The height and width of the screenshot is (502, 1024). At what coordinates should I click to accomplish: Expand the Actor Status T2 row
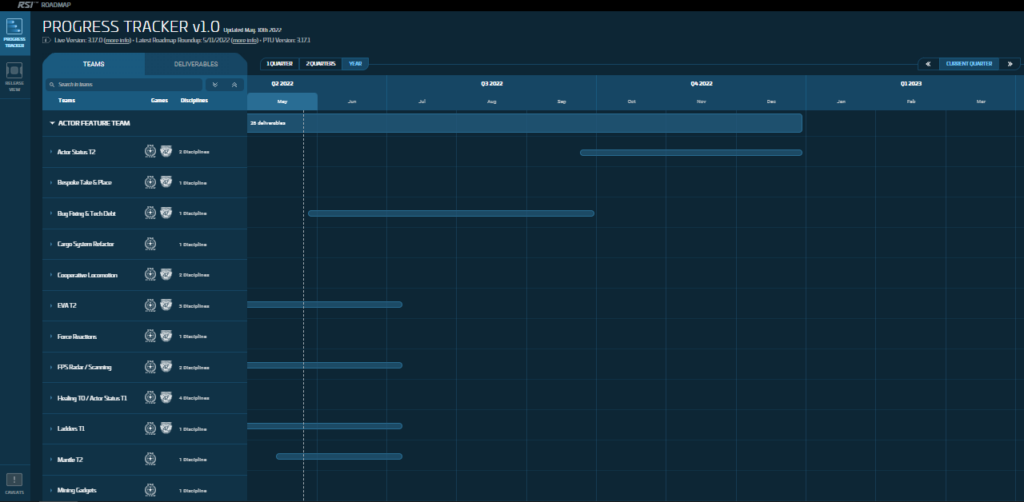51,152
